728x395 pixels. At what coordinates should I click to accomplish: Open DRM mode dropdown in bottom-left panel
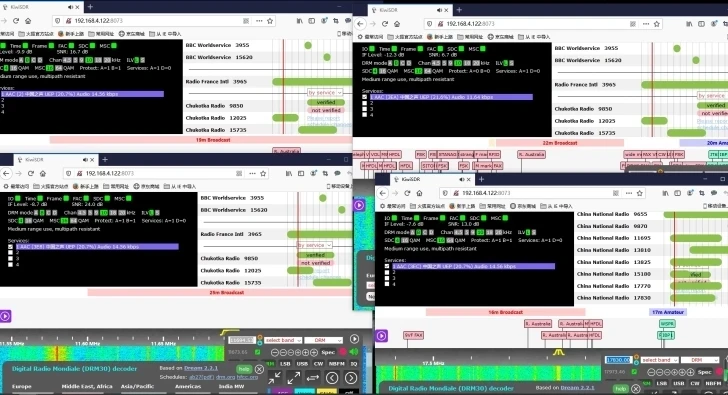(x=324, y=340)
